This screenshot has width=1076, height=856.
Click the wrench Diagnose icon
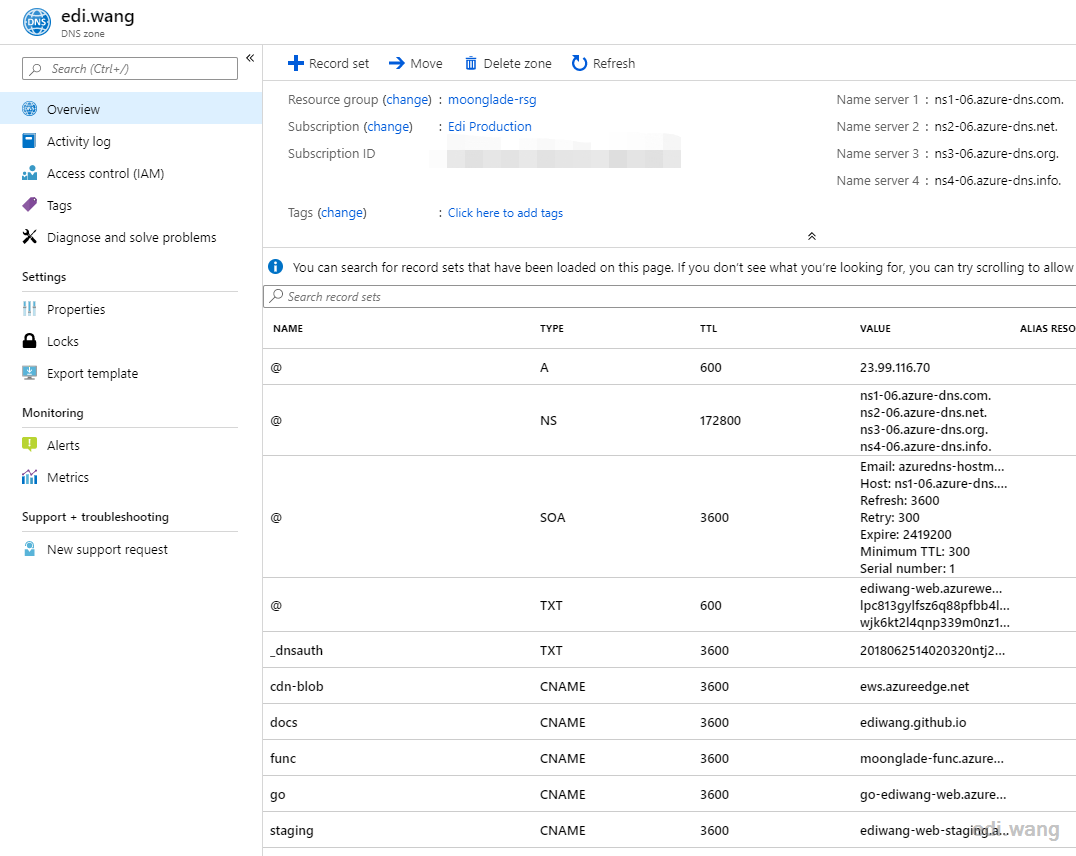click(x=30, y=237)
